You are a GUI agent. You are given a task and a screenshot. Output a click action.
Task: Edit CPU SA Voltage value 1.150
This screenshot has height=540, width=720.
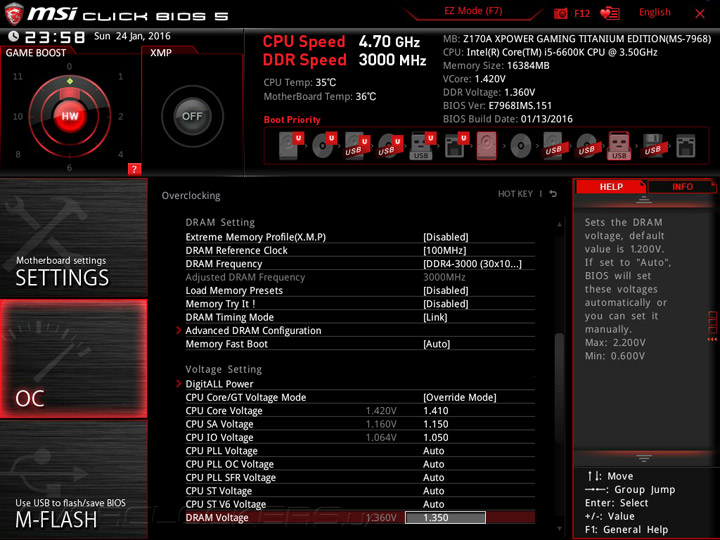pos(435,424)
